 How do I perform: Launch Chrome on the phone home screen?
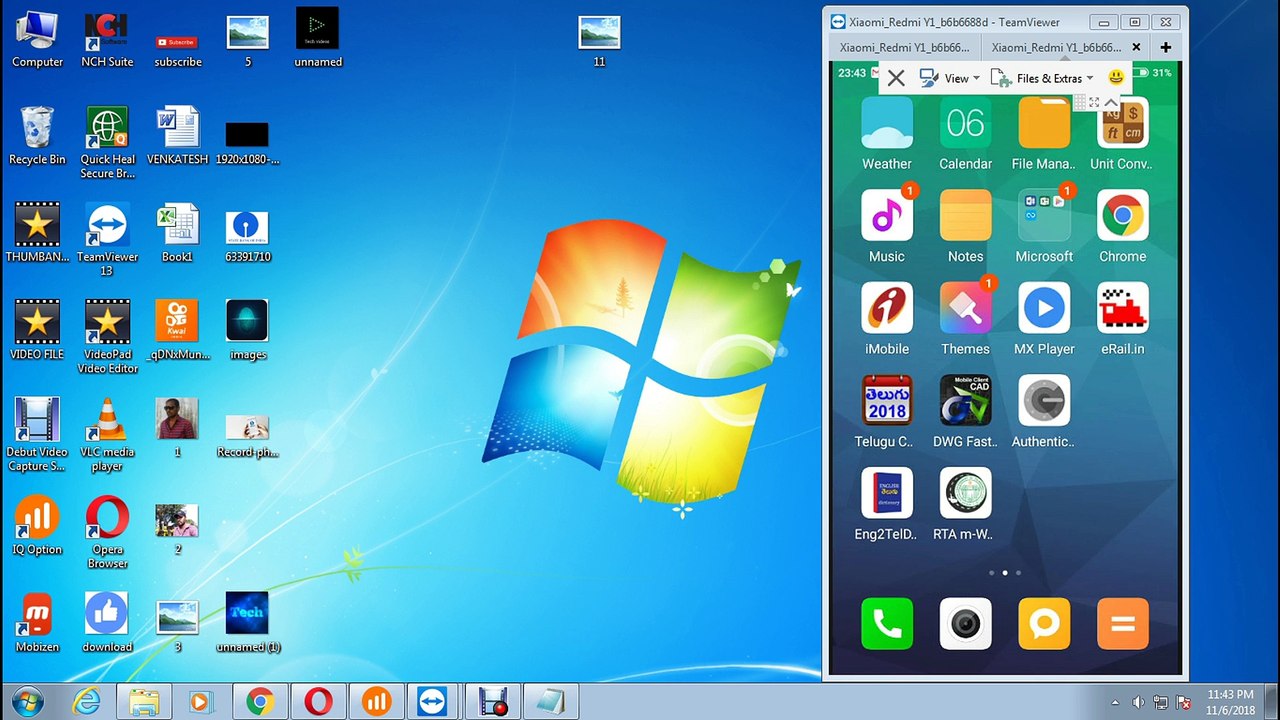(1123, 216)
